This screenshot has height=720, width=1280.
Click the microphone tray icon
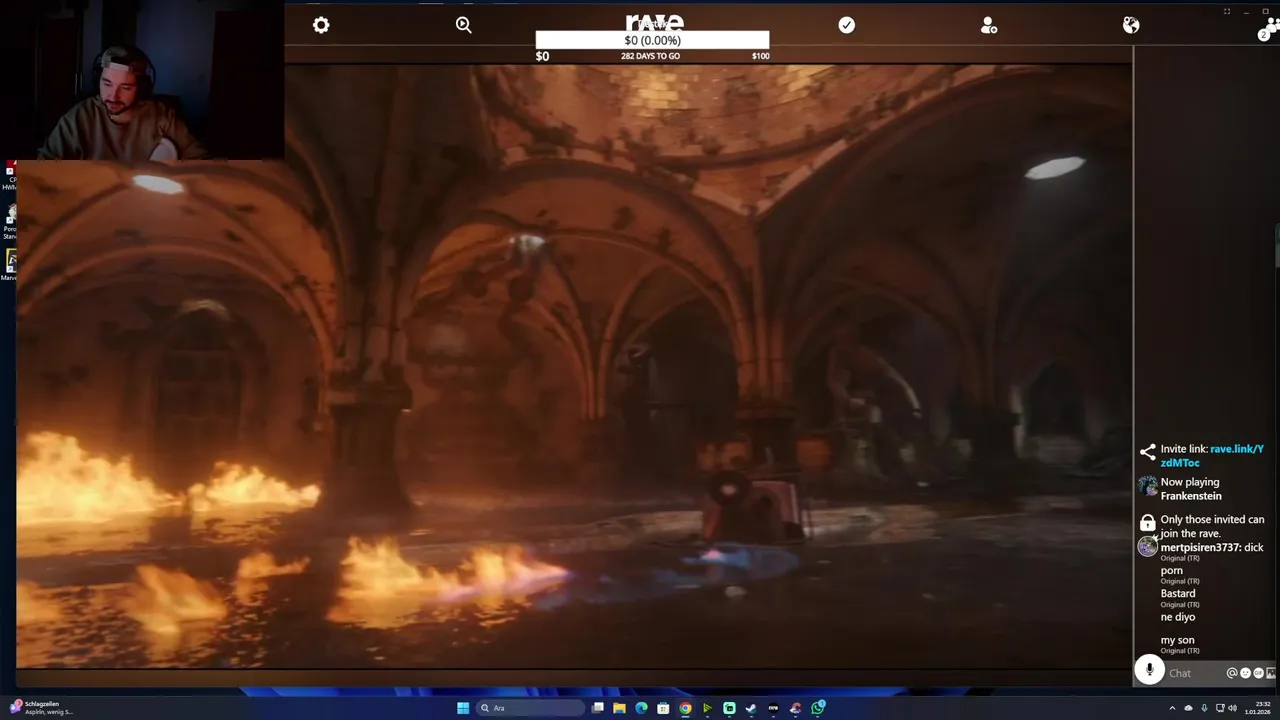[x=1204, y=708]
